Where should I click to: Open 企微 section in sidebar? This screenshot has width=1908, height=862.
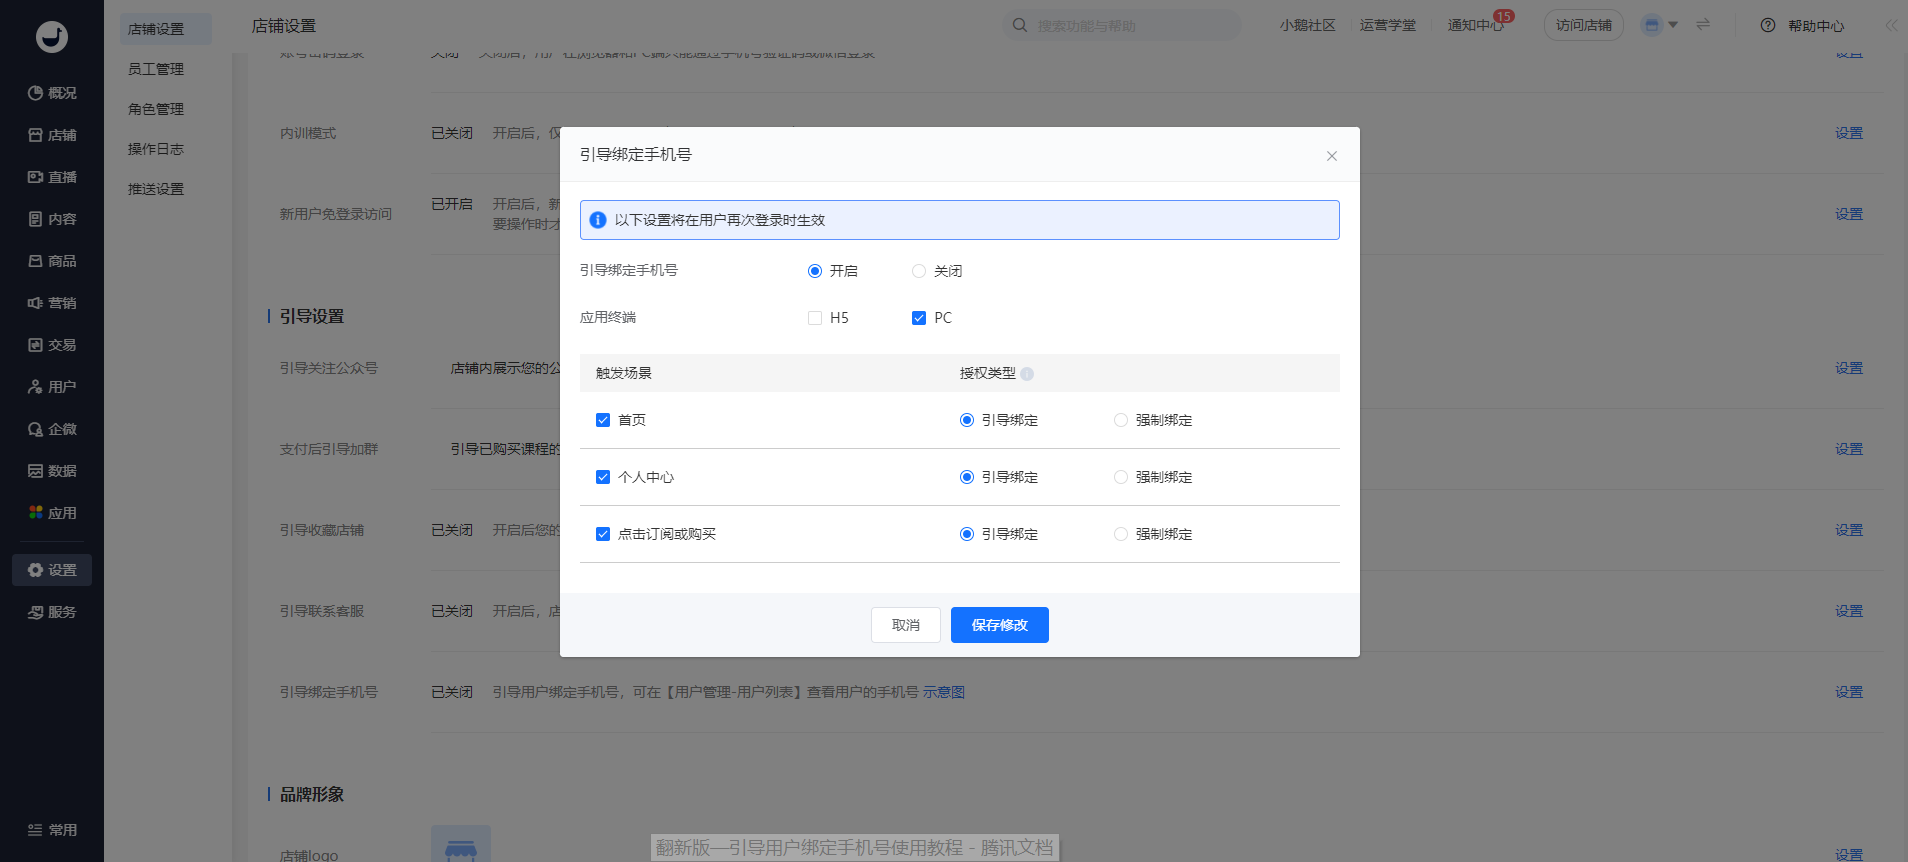tap(52, 429)
